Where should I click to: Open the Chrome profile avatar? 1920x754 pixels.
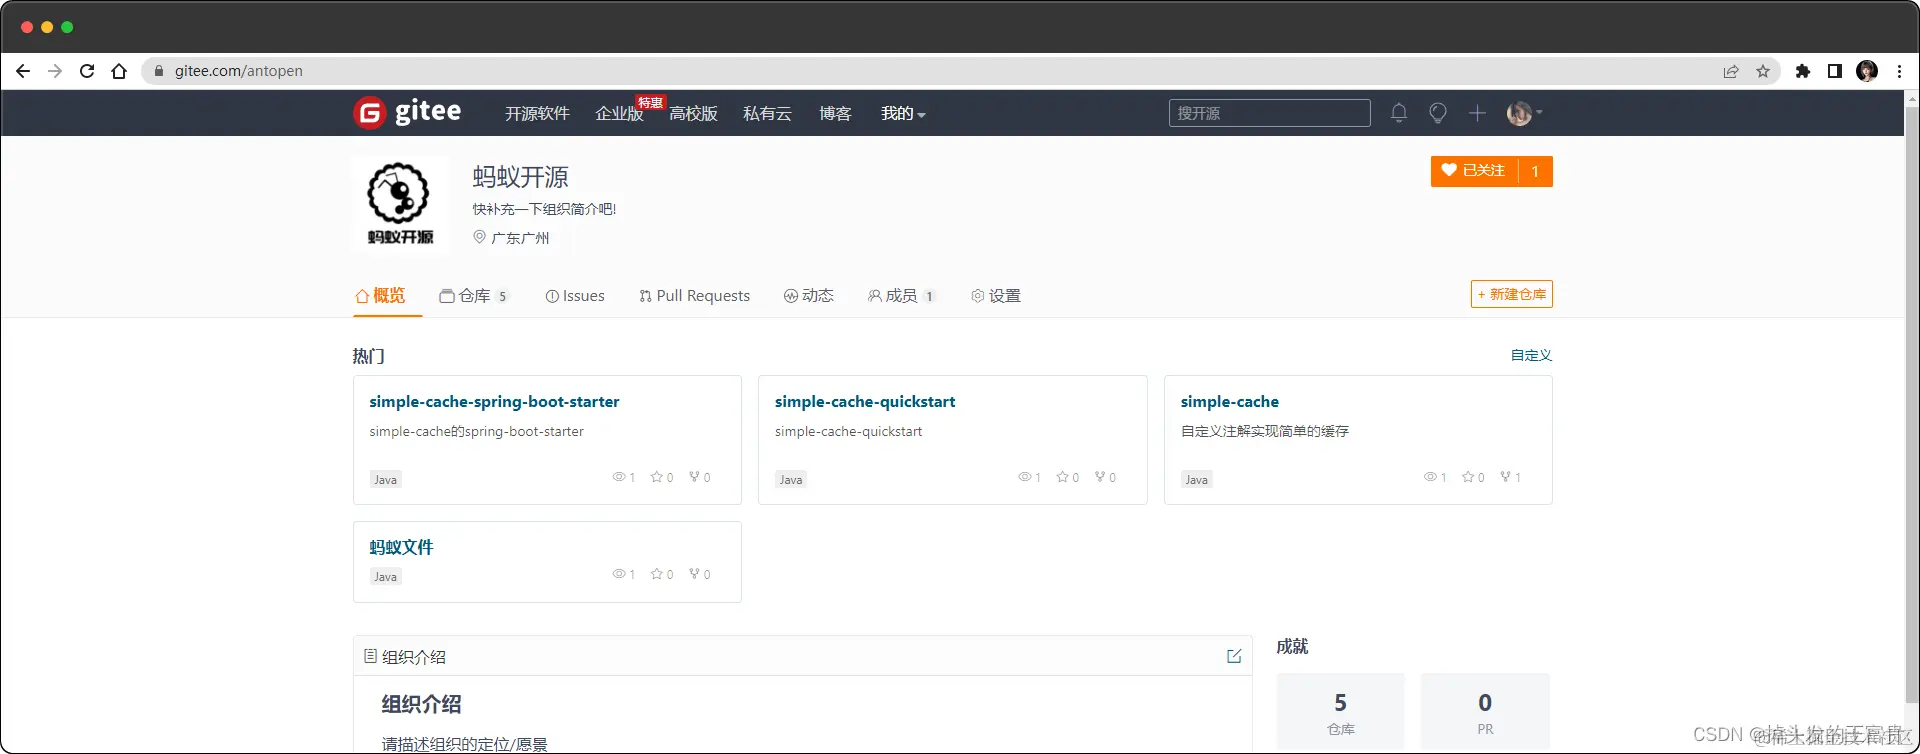click(1867, 71)
